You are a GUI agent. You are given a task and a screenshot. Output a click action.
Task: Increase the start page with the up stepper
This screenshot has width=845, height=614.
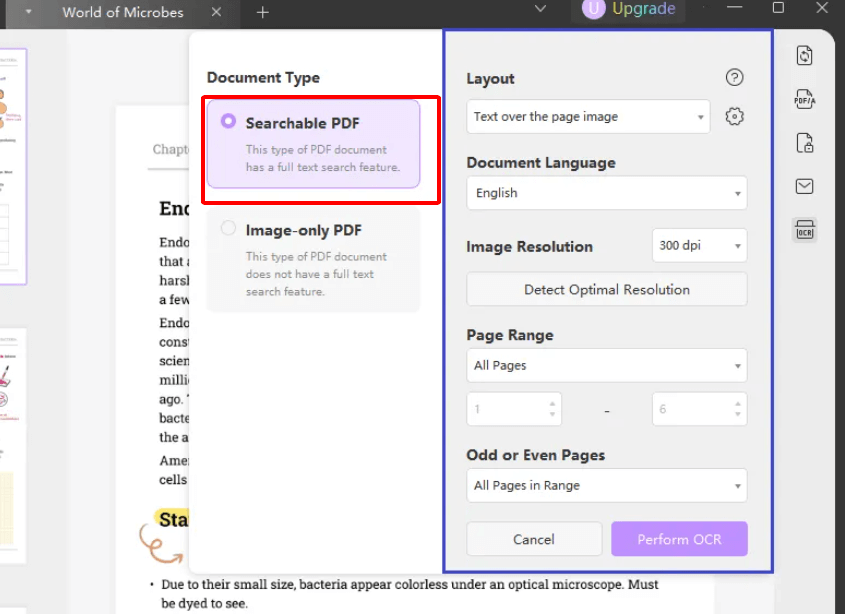click(554, 404)
